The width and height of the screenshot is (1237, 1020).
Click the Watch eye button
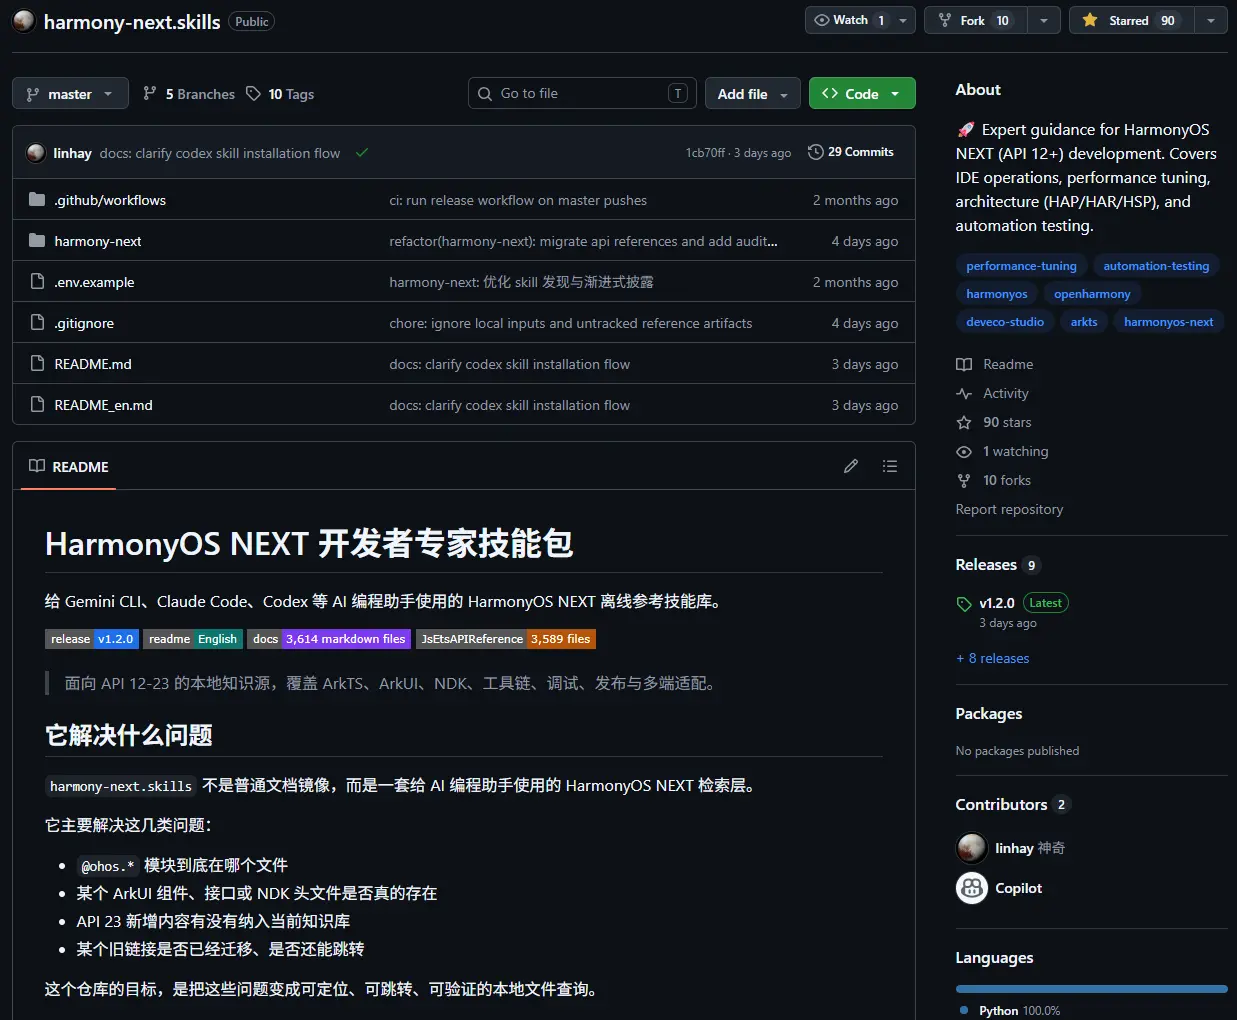pos(850,20)
